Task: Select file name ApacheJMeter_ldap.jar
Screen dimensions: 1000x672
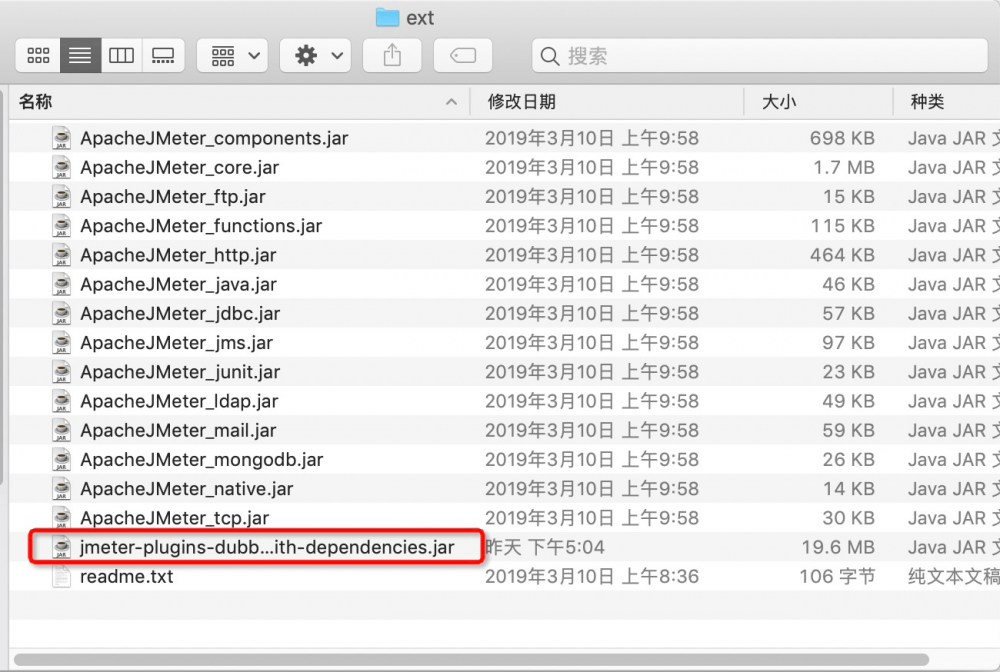Action: [179, 402]
